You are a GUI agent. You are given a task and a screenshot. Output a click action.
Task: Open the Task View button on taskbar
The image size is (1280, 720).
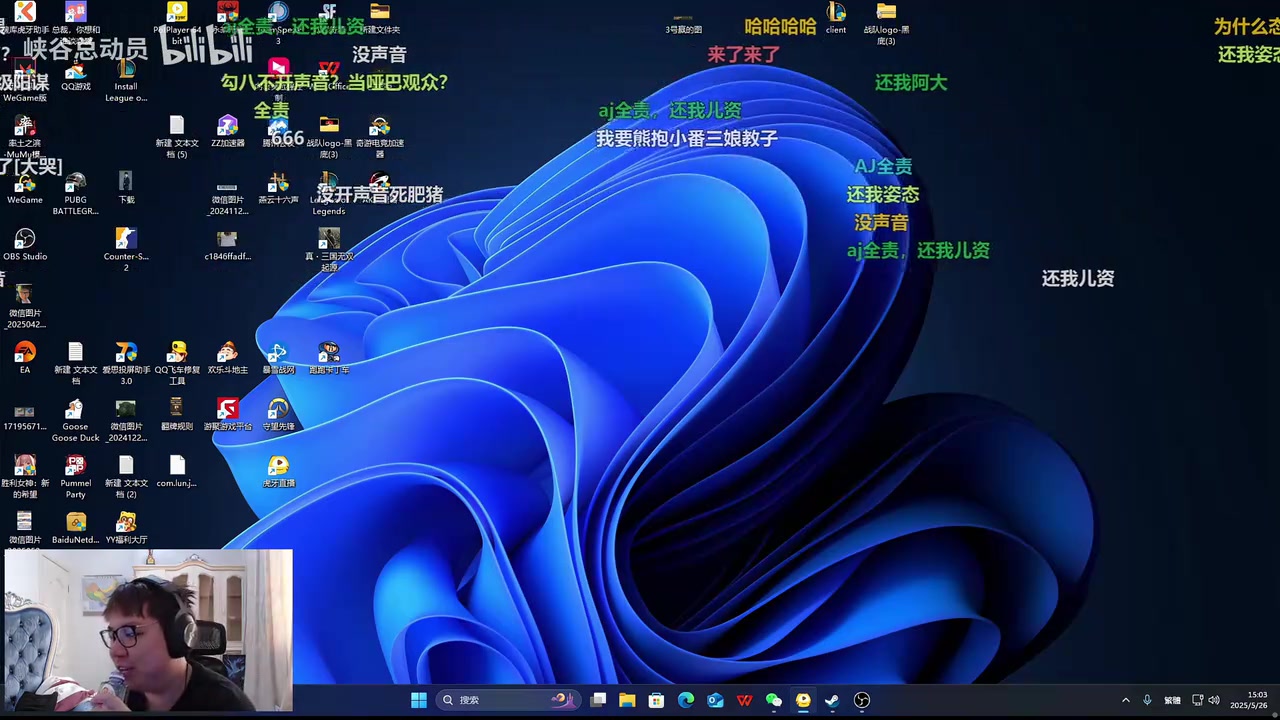598,700
